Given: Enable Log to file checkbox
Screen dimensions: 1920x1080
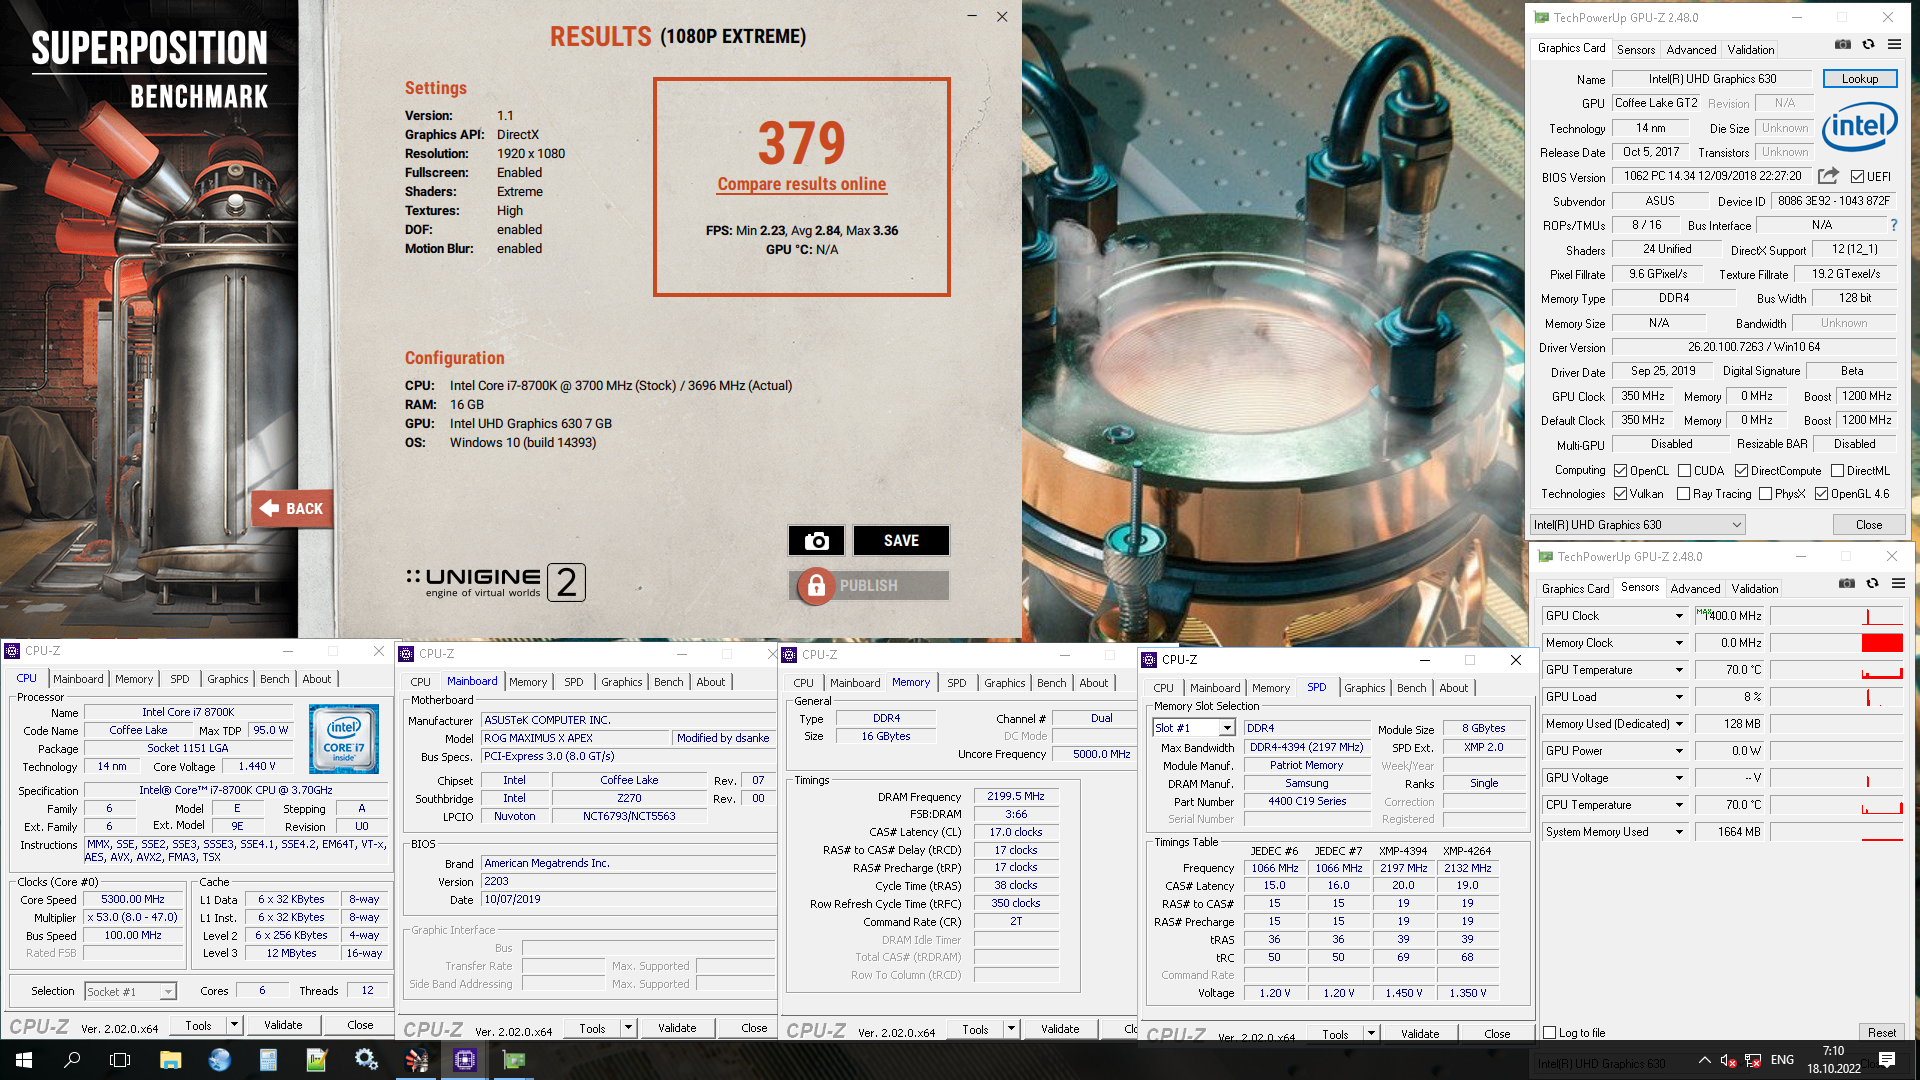Looking at the screenshot, I should pos(1549,1033).
